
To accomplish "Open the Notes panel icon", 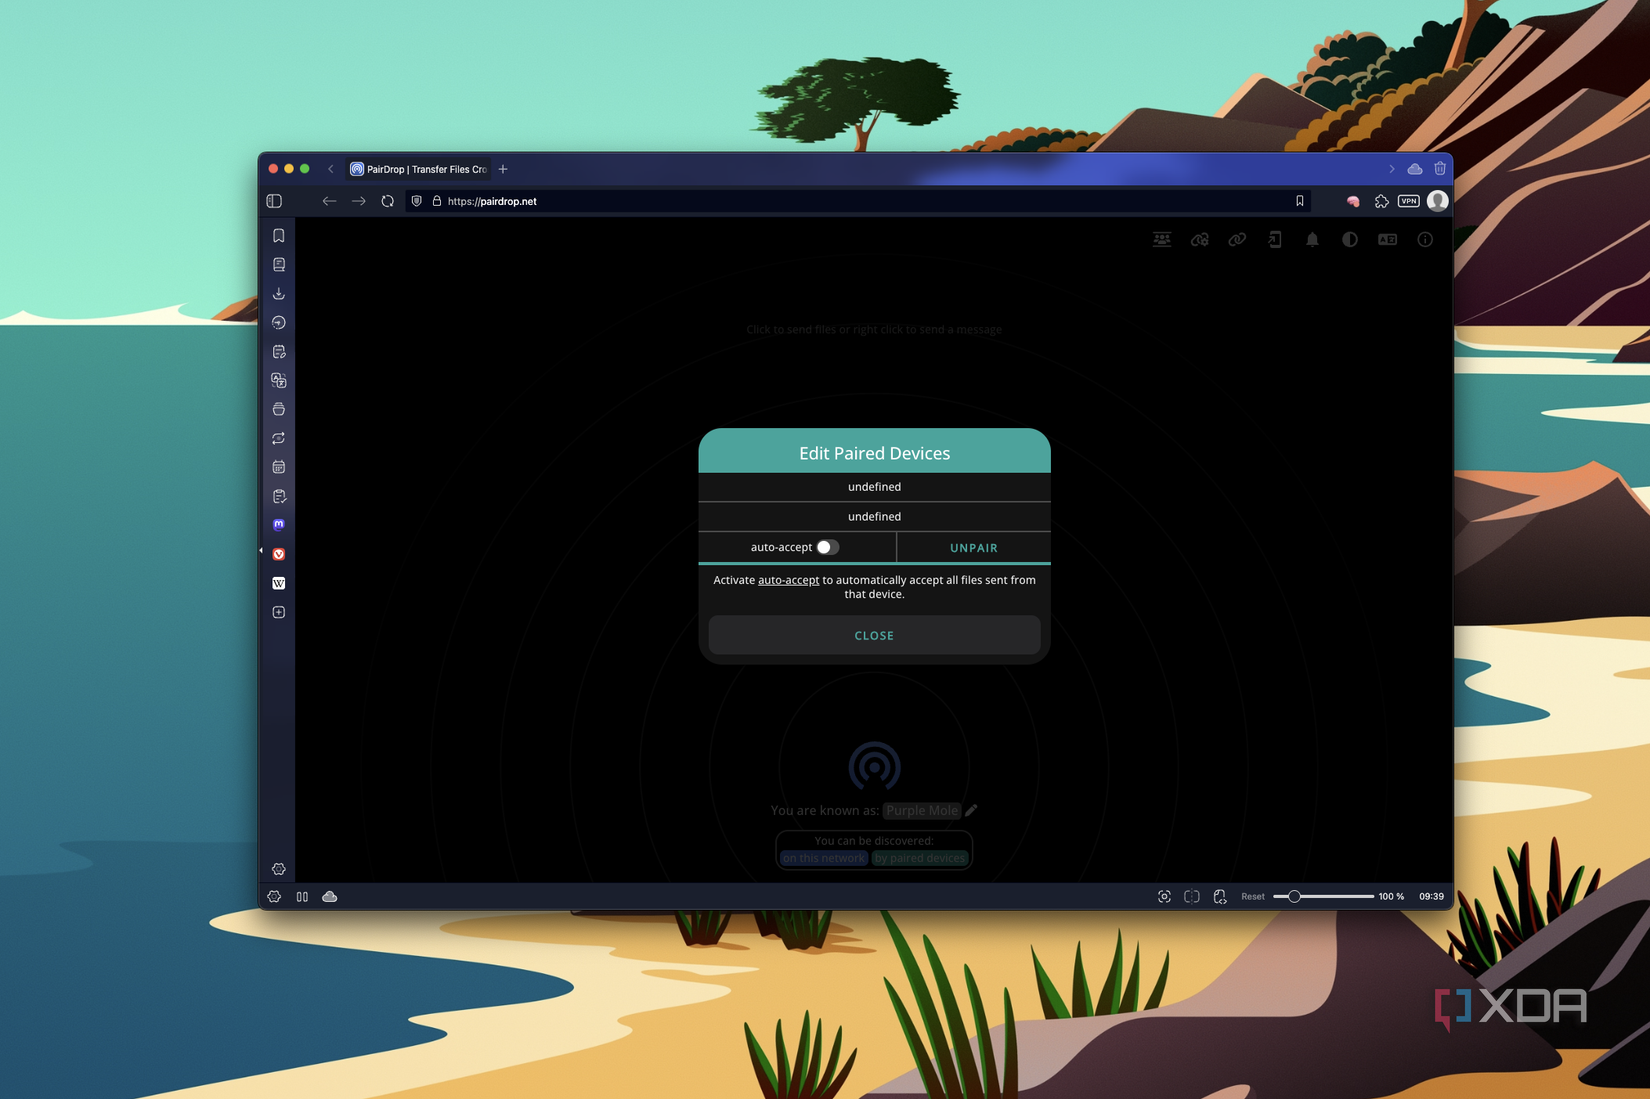I will (279, 351).
